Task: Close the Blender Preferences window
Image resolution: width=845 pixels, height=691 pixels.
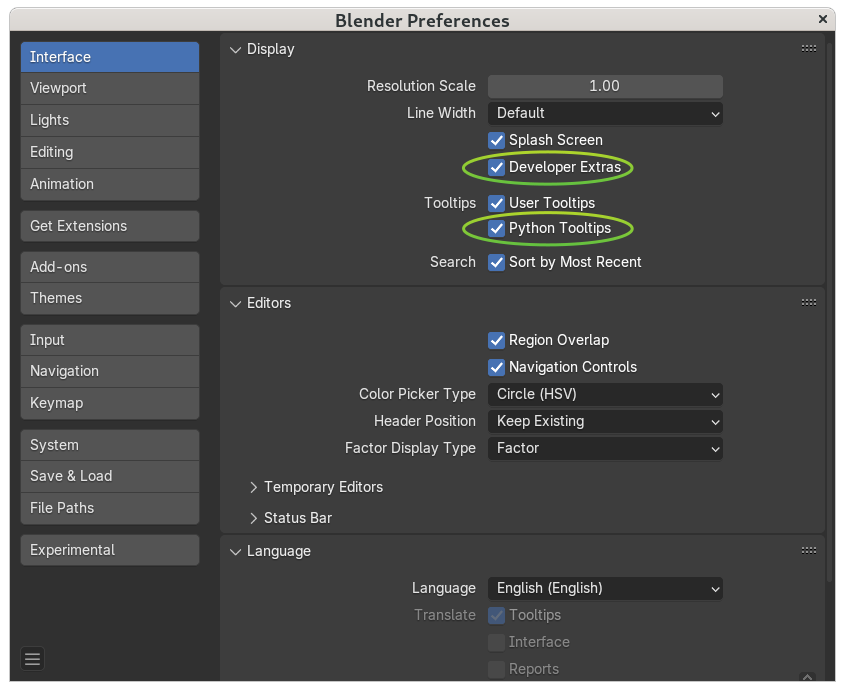Action: [822, 19]
